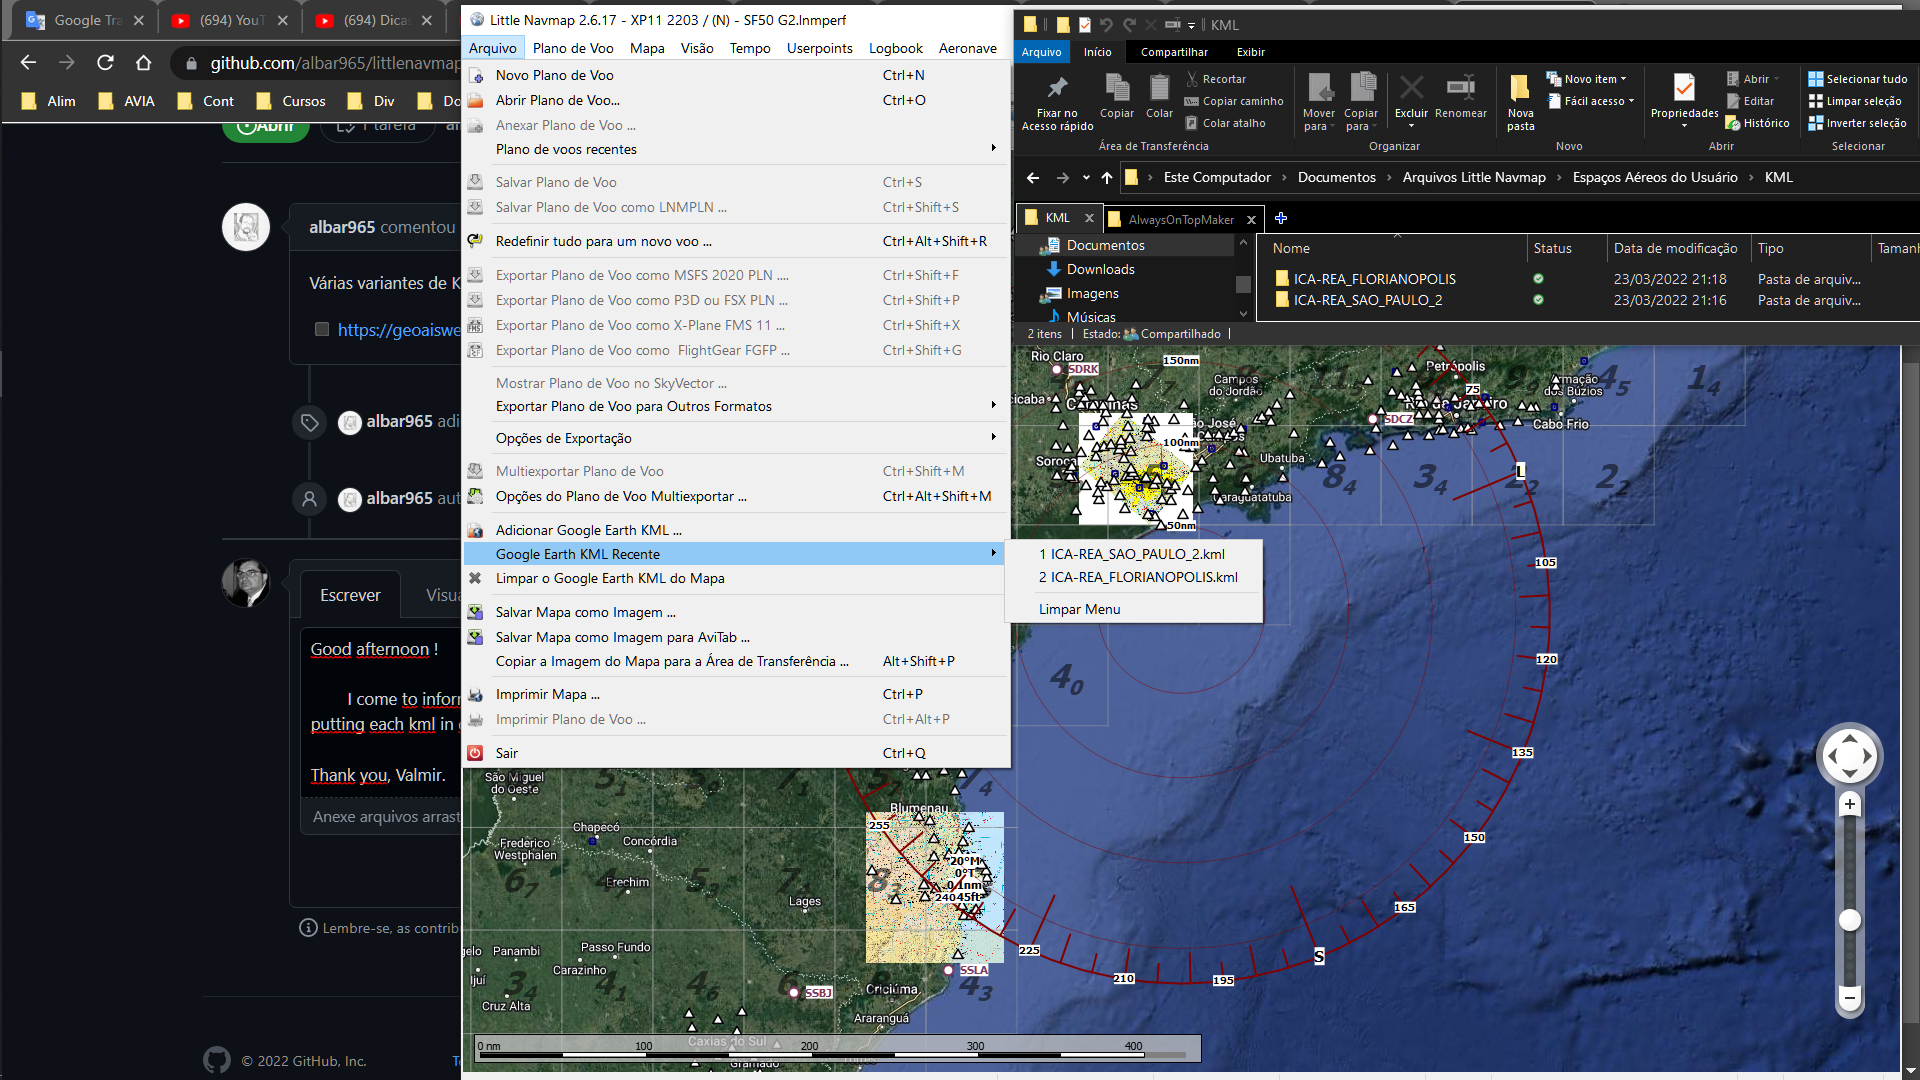Click the Nova pasta icon in Explorer
The height and width of the screenshot is (1080, 1920).
pyautogui.click(x=1520, y=87)
